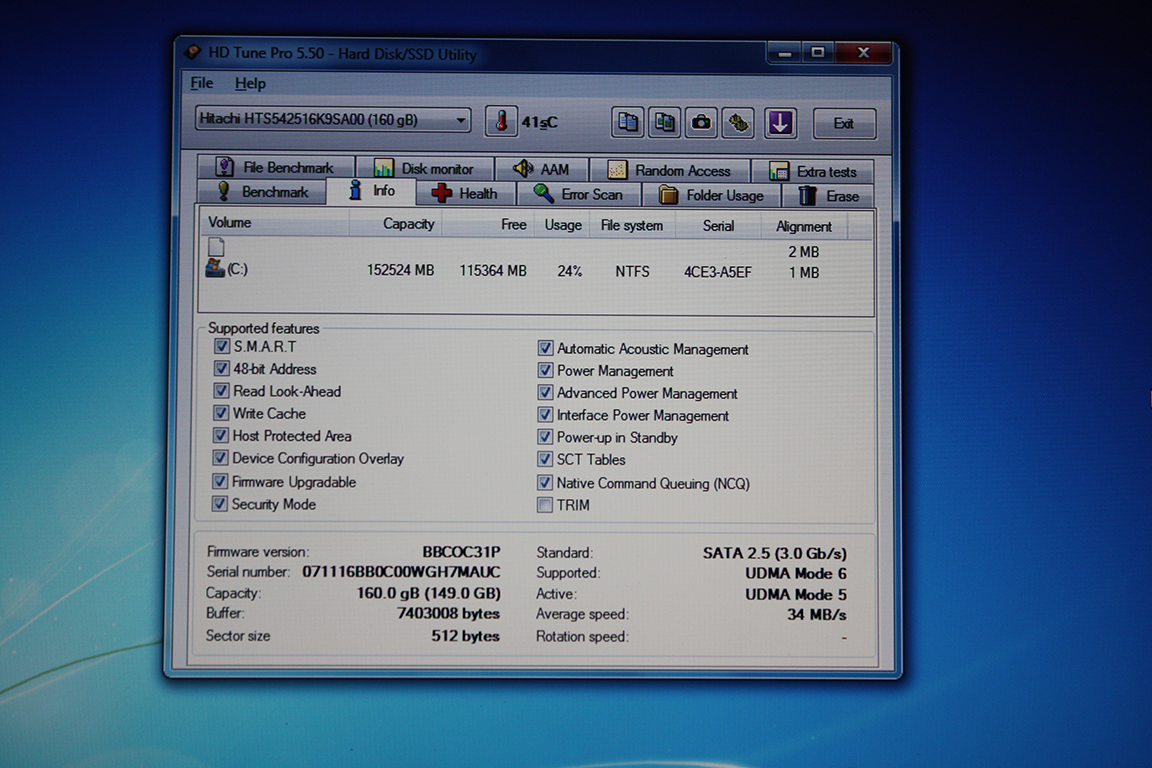Viewport: 1152px width, 768px height.
Task: Toggle the Advanced Power Management checkbox
Action: pos(545,392)
